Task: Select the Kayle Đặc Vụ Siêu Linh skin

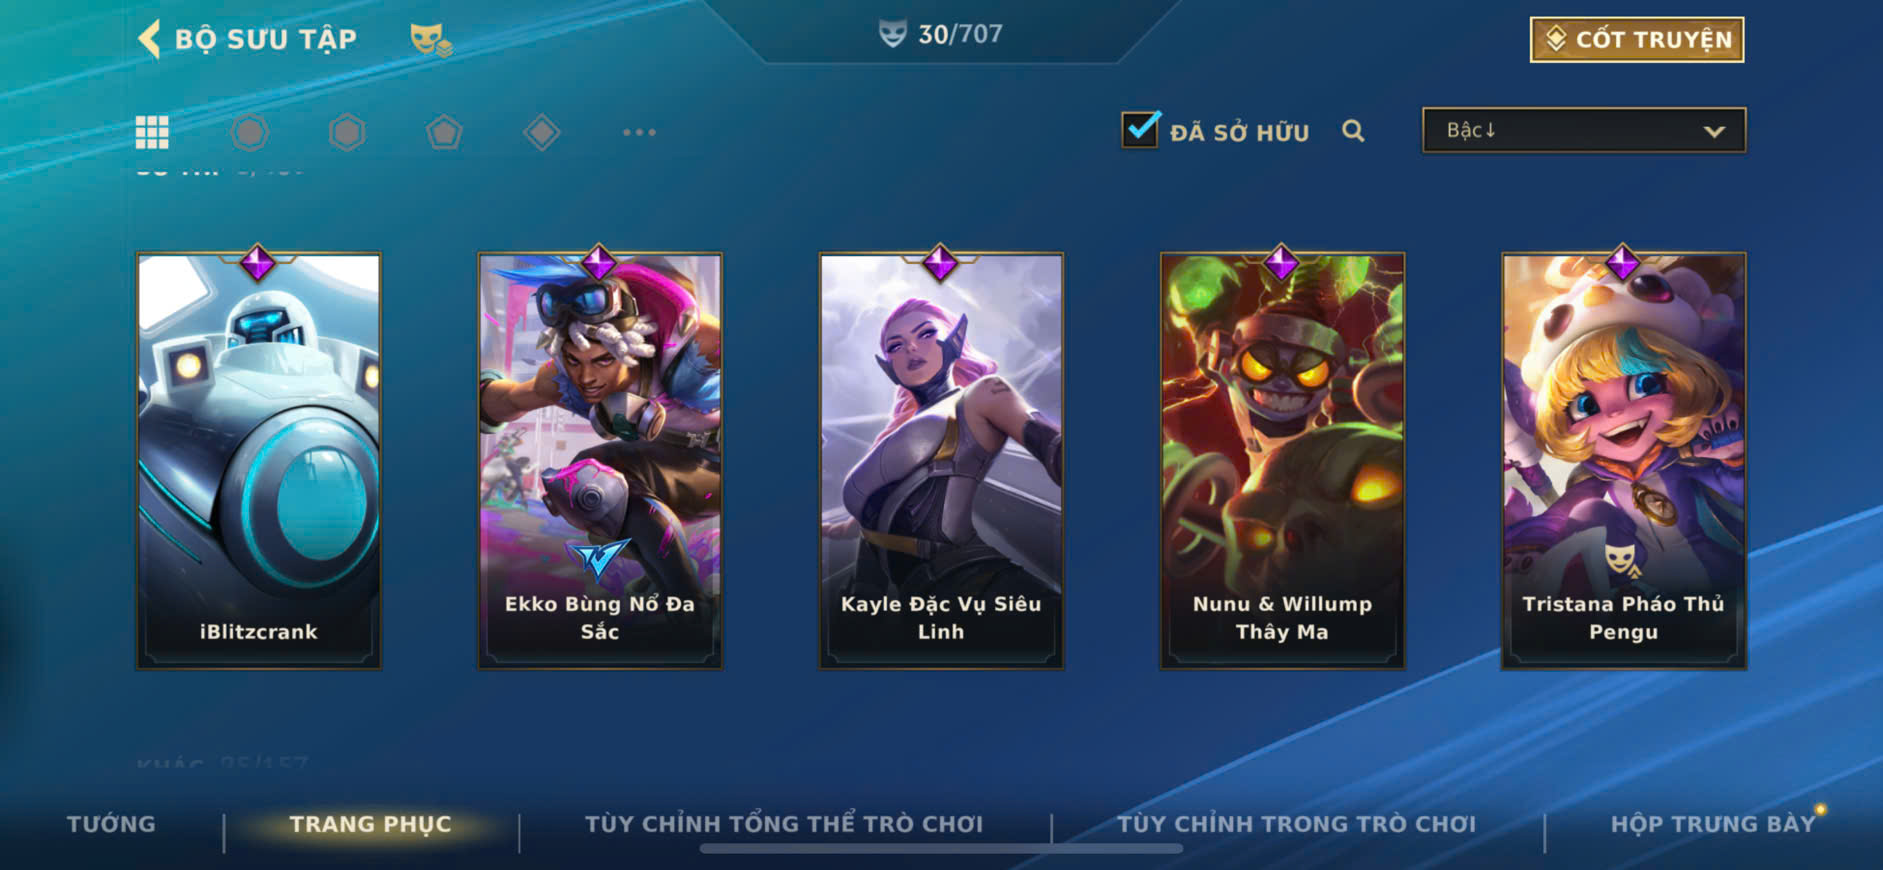Action: coord(941,460)
